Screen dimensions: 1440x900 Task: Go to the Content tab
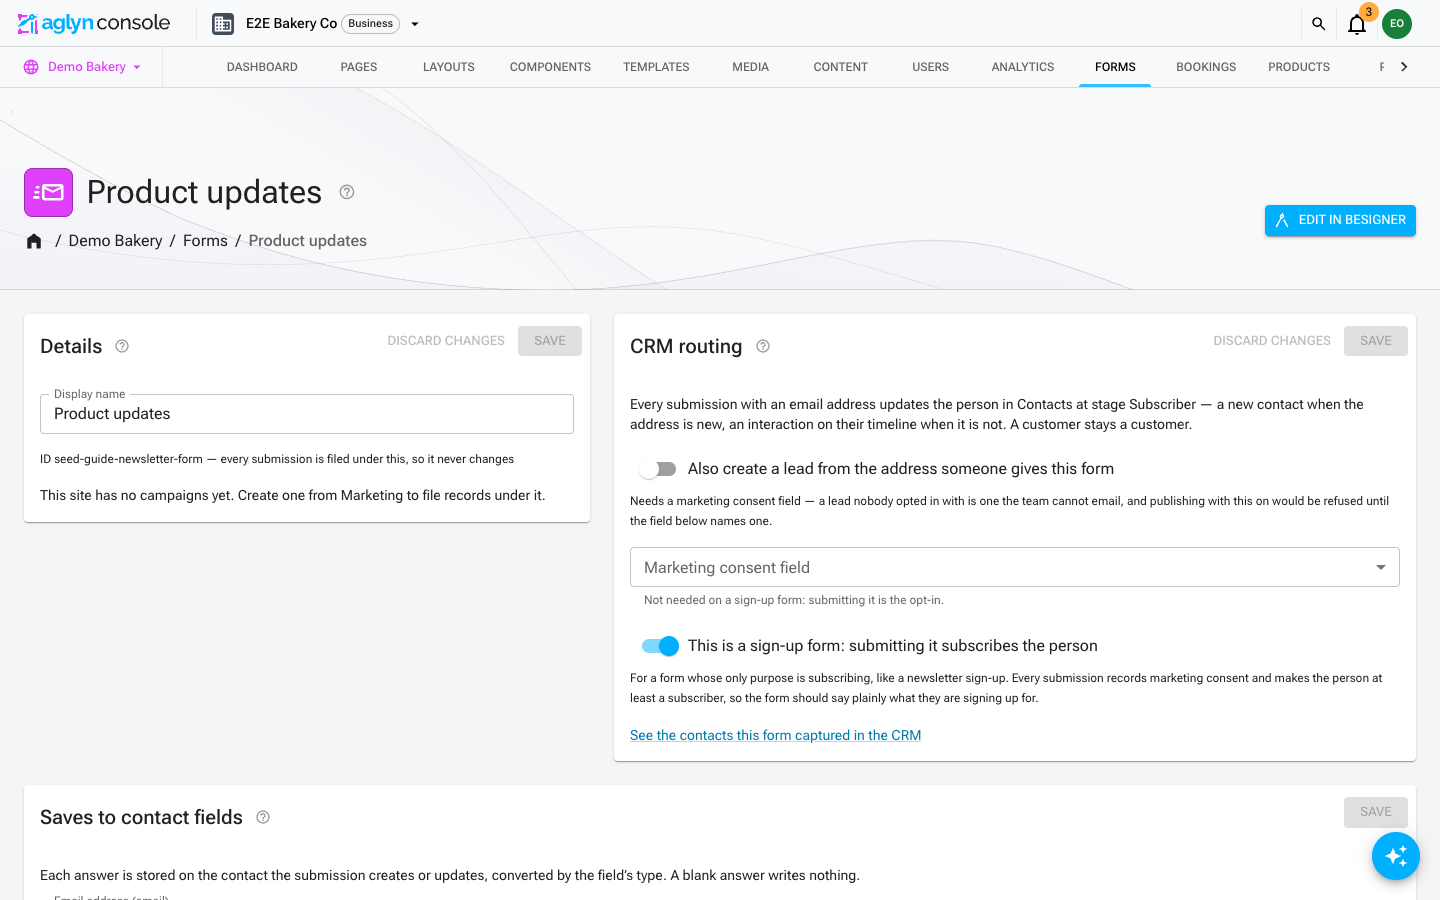pyautogui.click(x=840, y=67)
